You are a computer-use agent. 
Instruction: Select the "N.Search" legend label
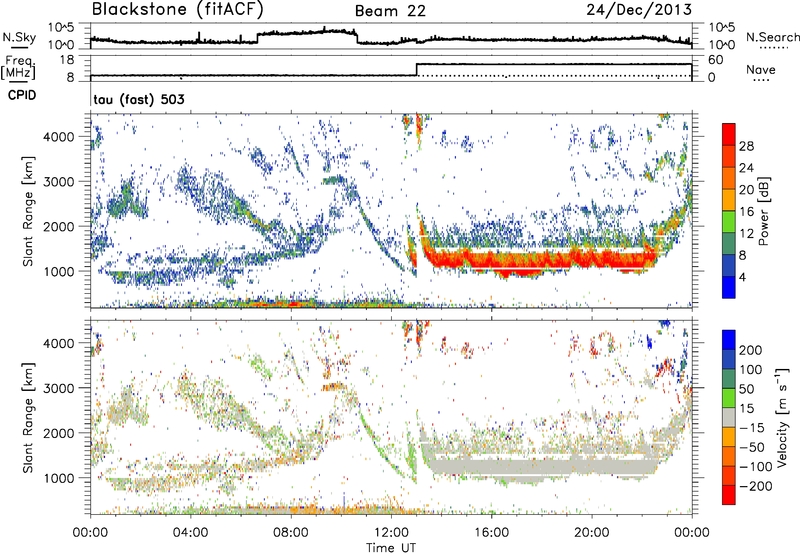[x=772, y=37]
